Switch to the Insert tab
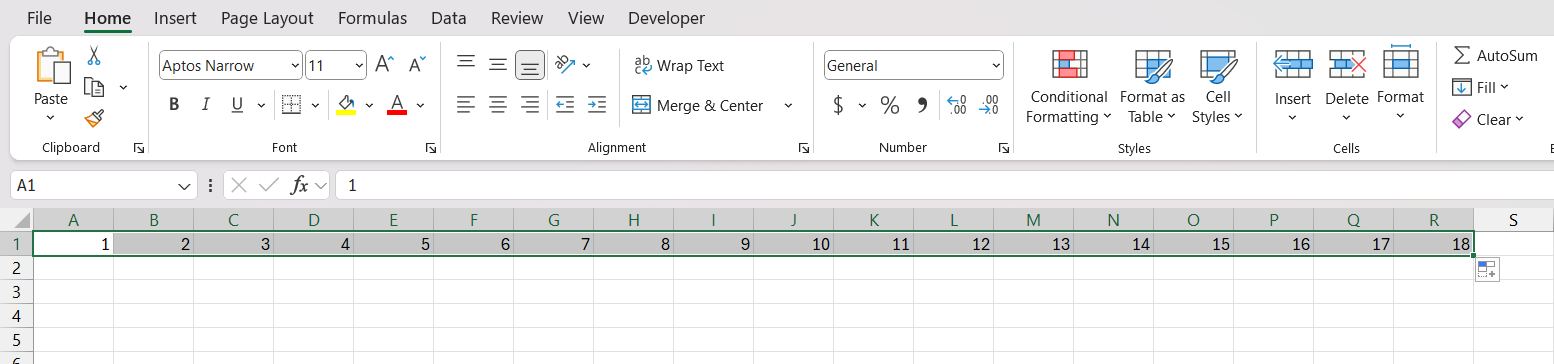1554x364 pixels. 175,18
